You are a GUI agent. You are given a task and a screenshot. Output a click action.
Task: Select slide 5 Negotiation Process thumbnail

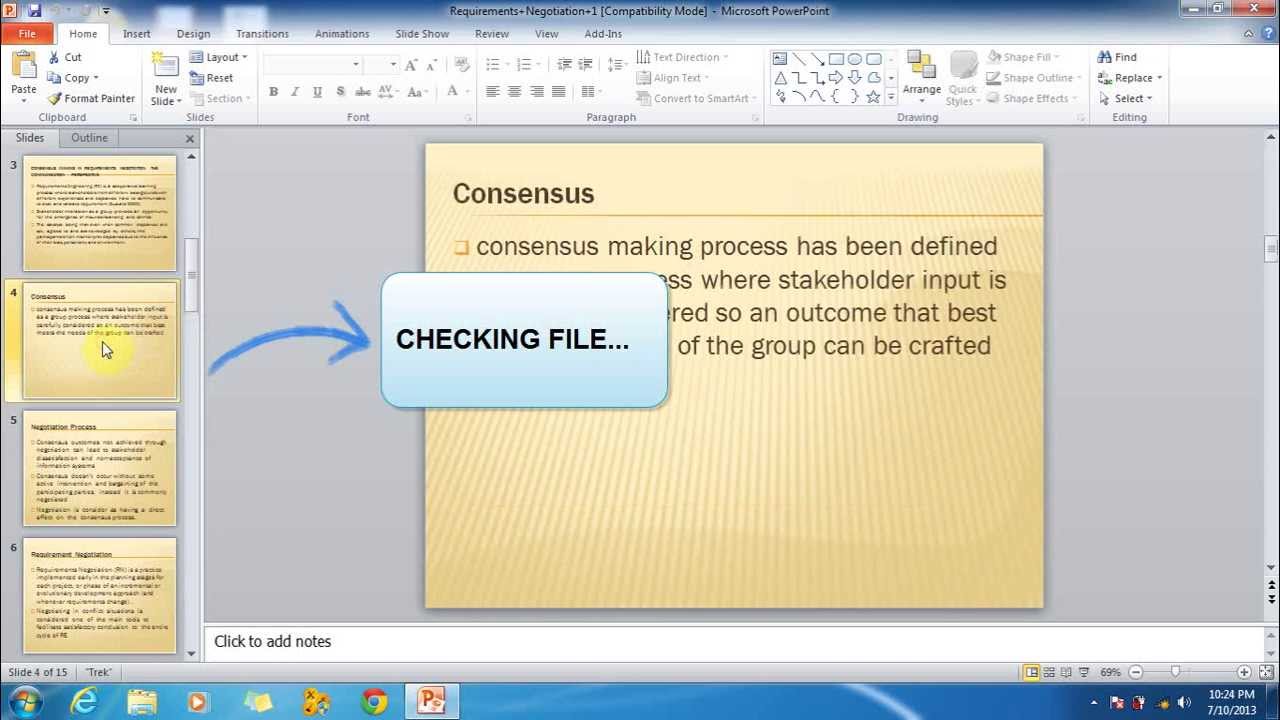tap(100, 468)
